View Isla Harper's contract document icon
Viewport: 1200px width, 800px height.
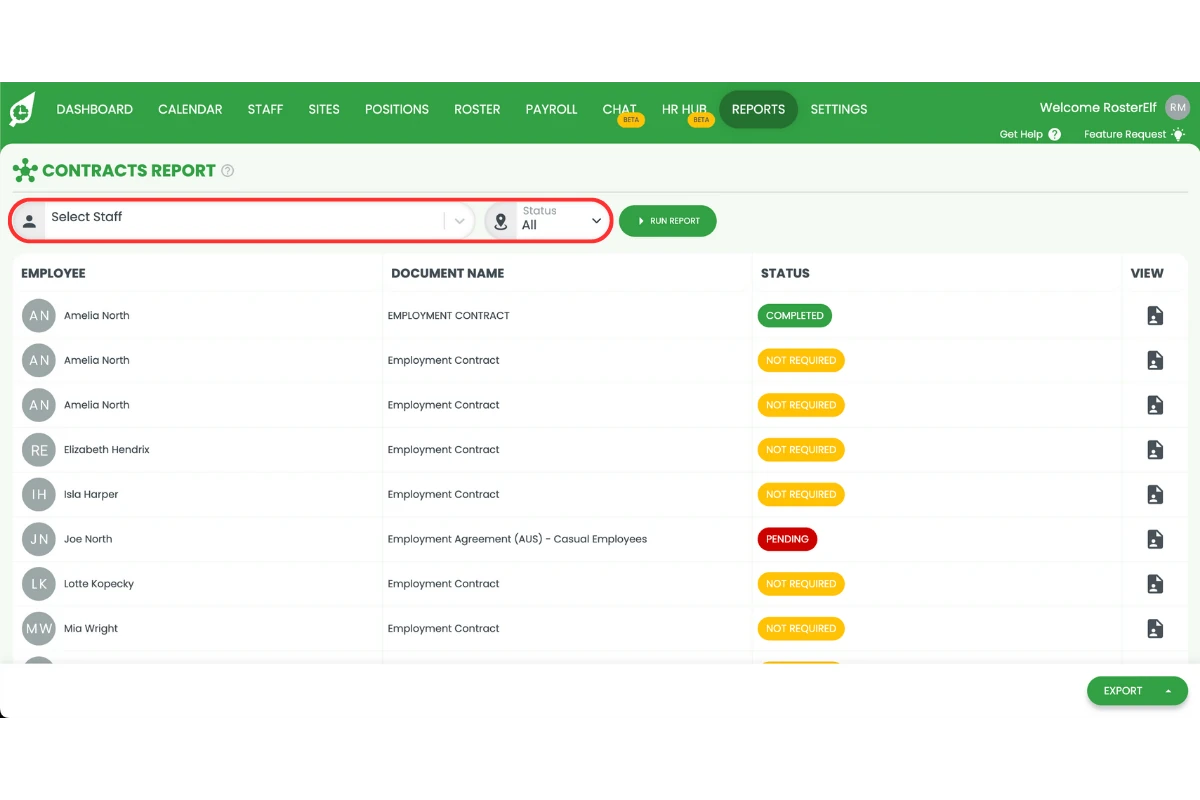1155,495
